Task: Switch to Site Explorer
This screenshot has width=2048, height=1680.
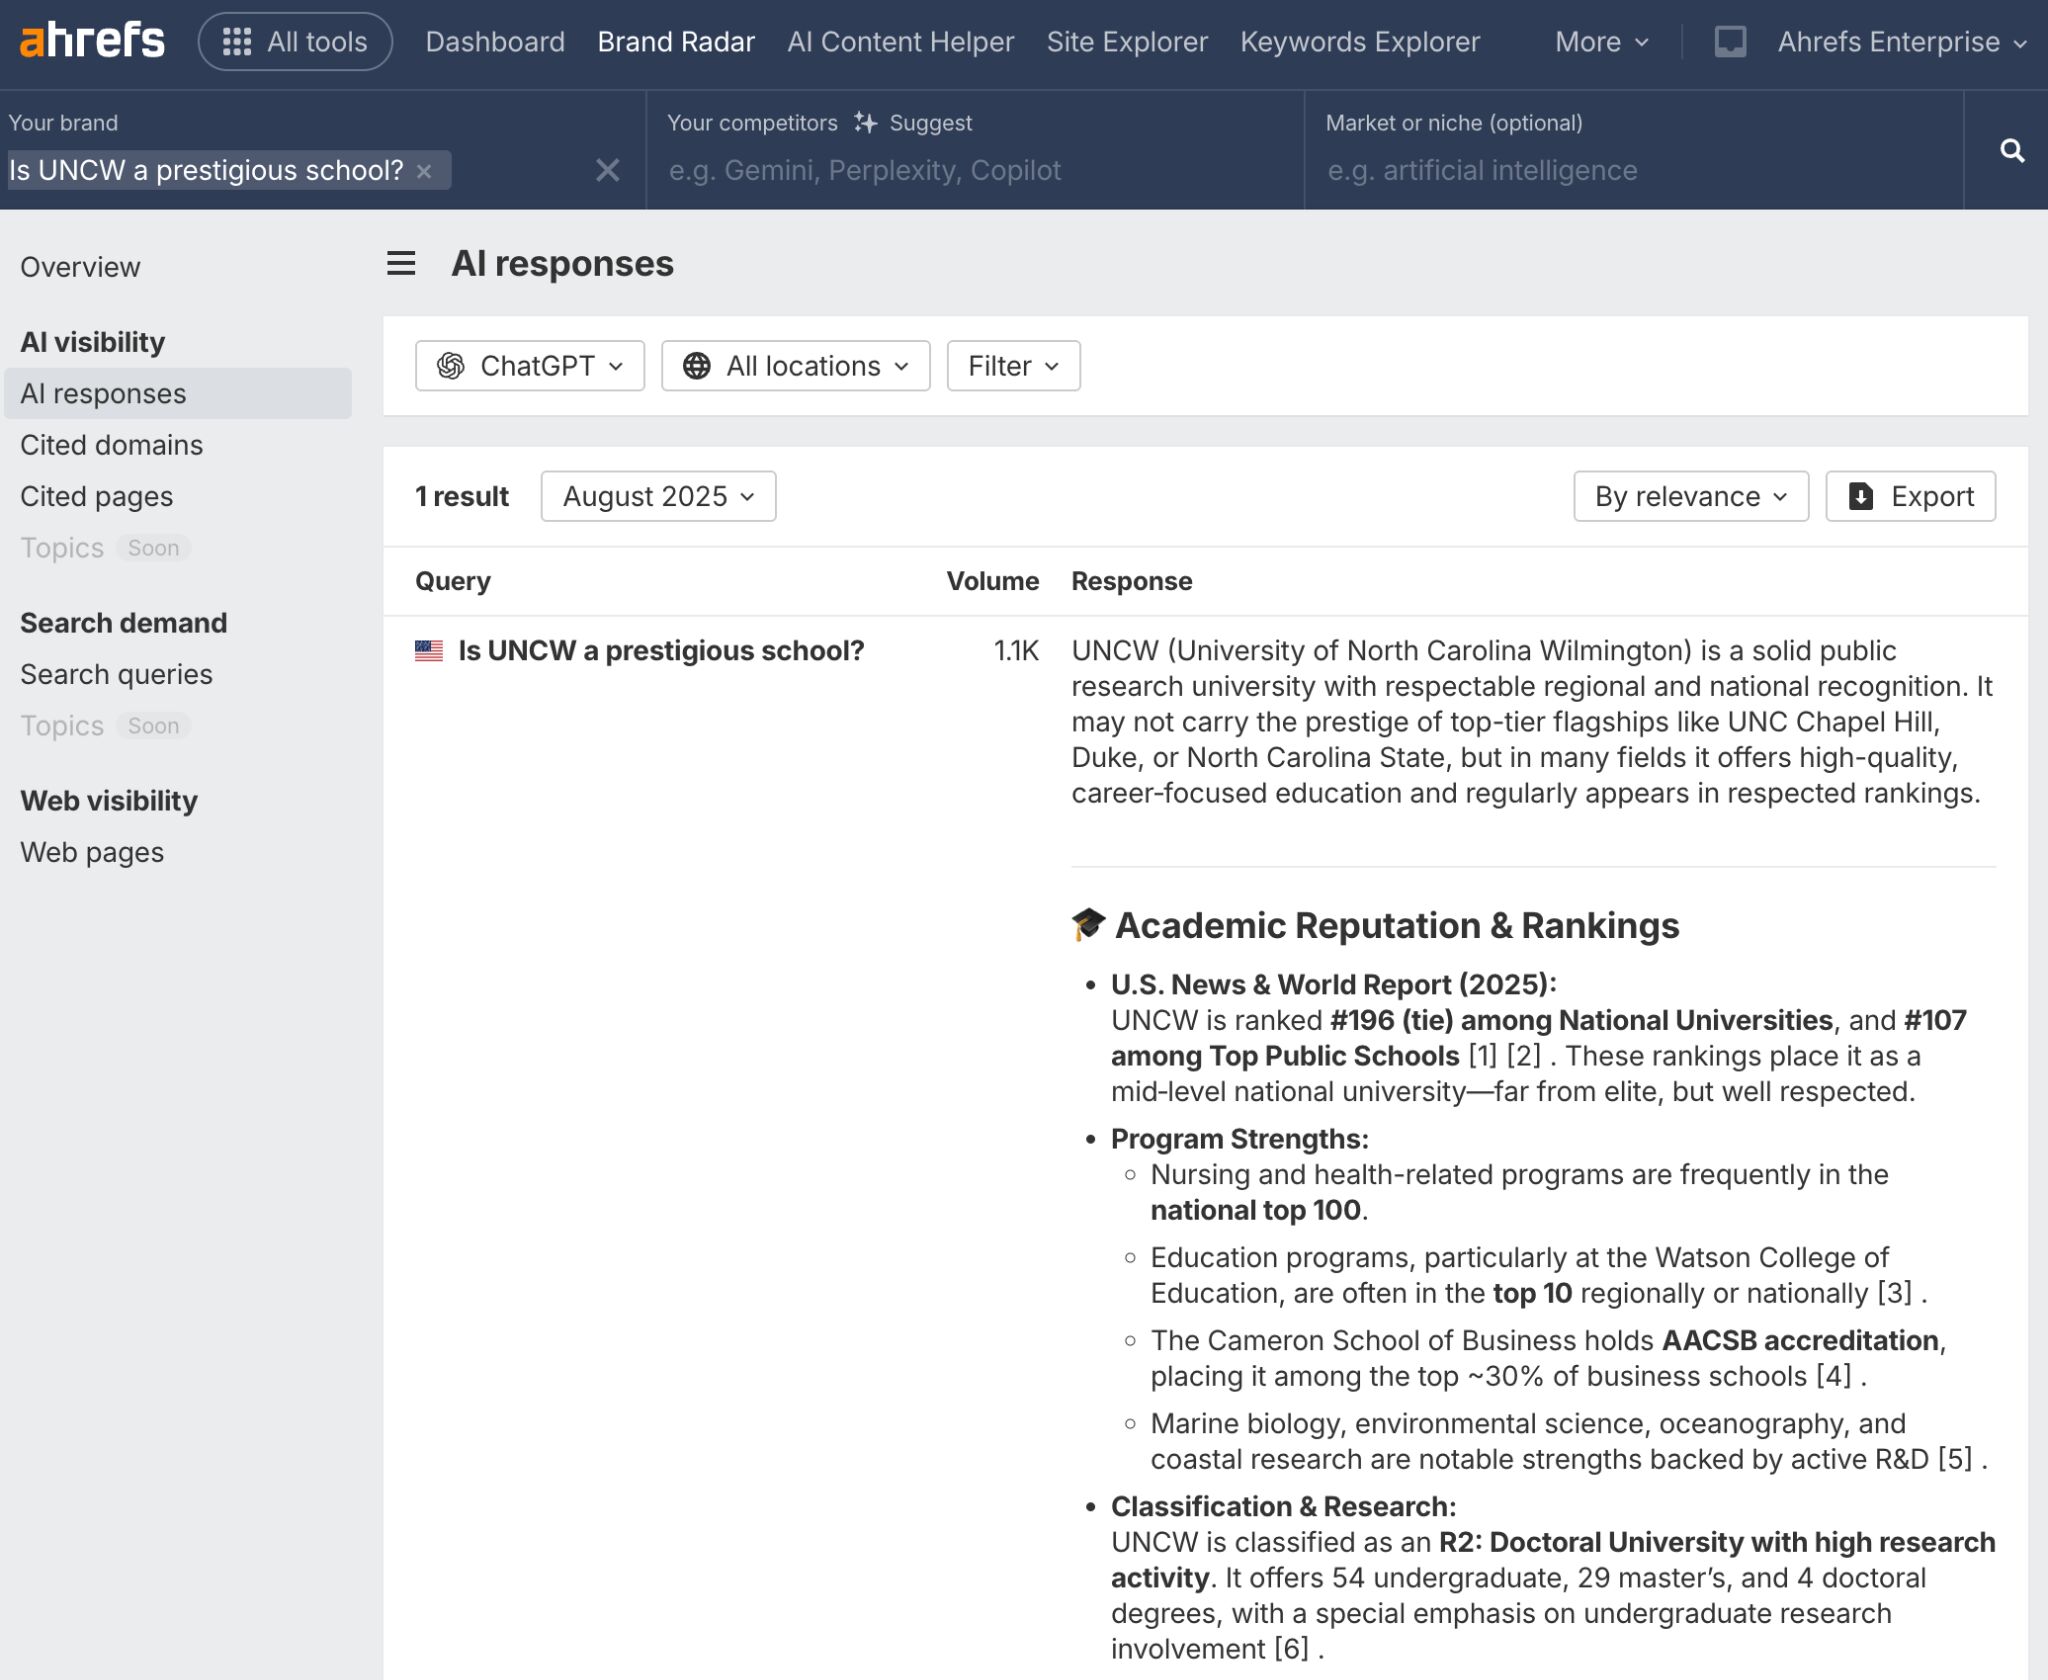Action: click(x=1127, y=41)
